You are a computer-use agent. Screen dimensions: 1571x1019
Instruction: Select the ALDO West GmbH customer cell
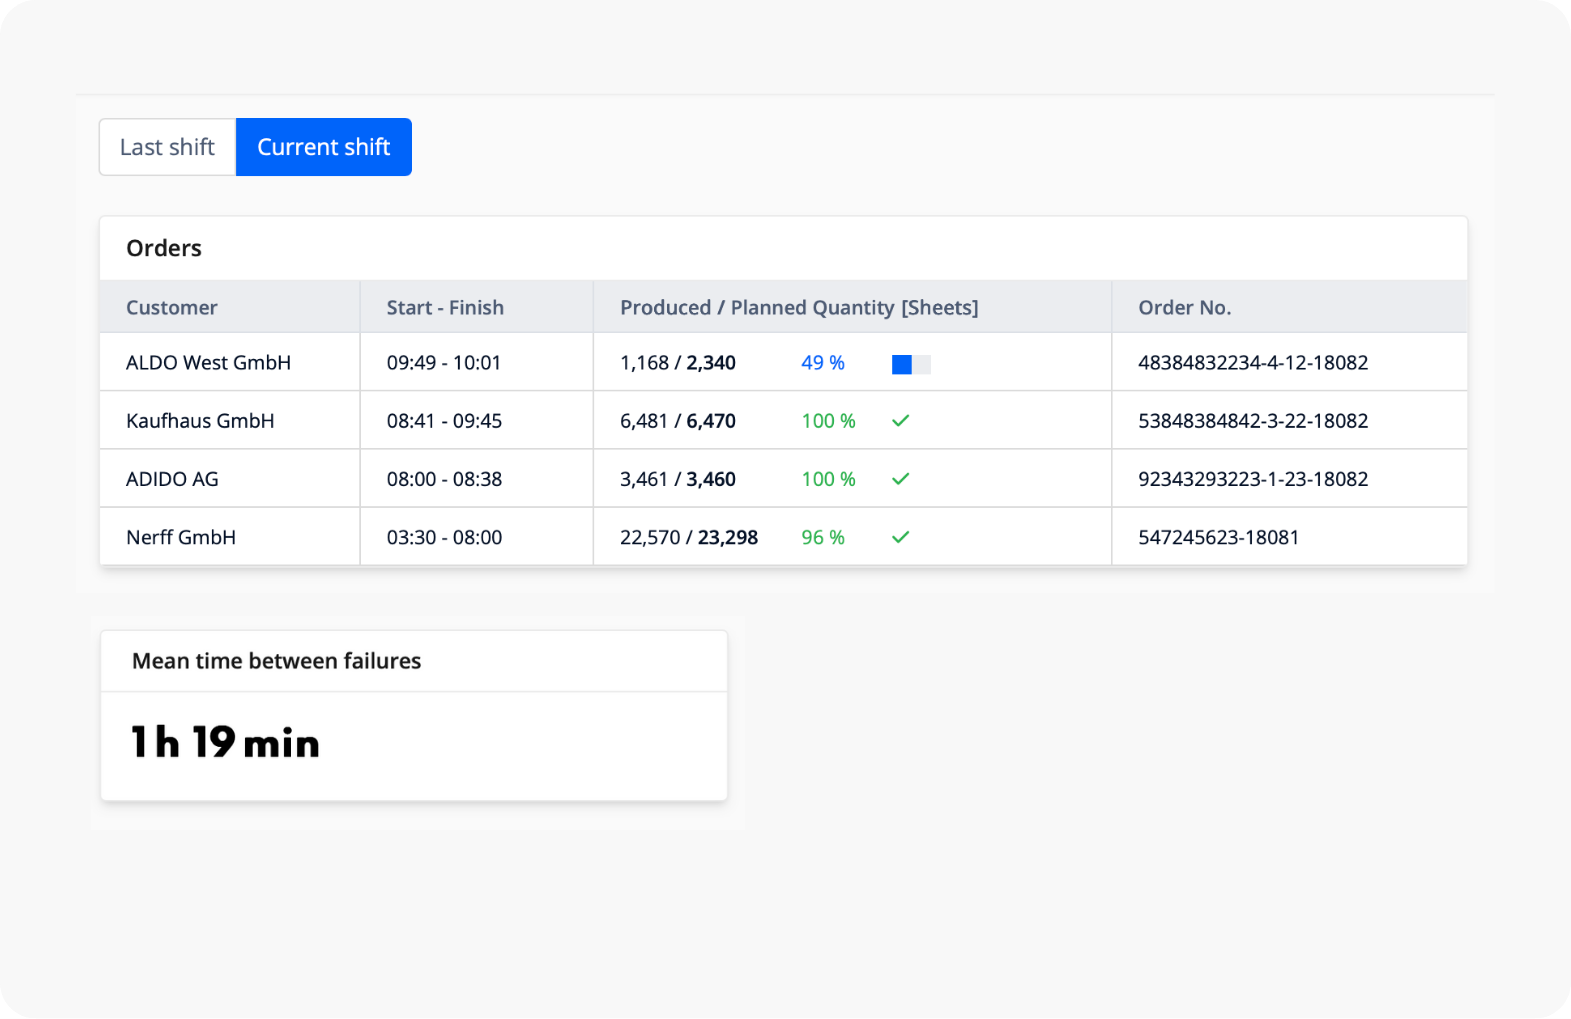tap(208, 363)
